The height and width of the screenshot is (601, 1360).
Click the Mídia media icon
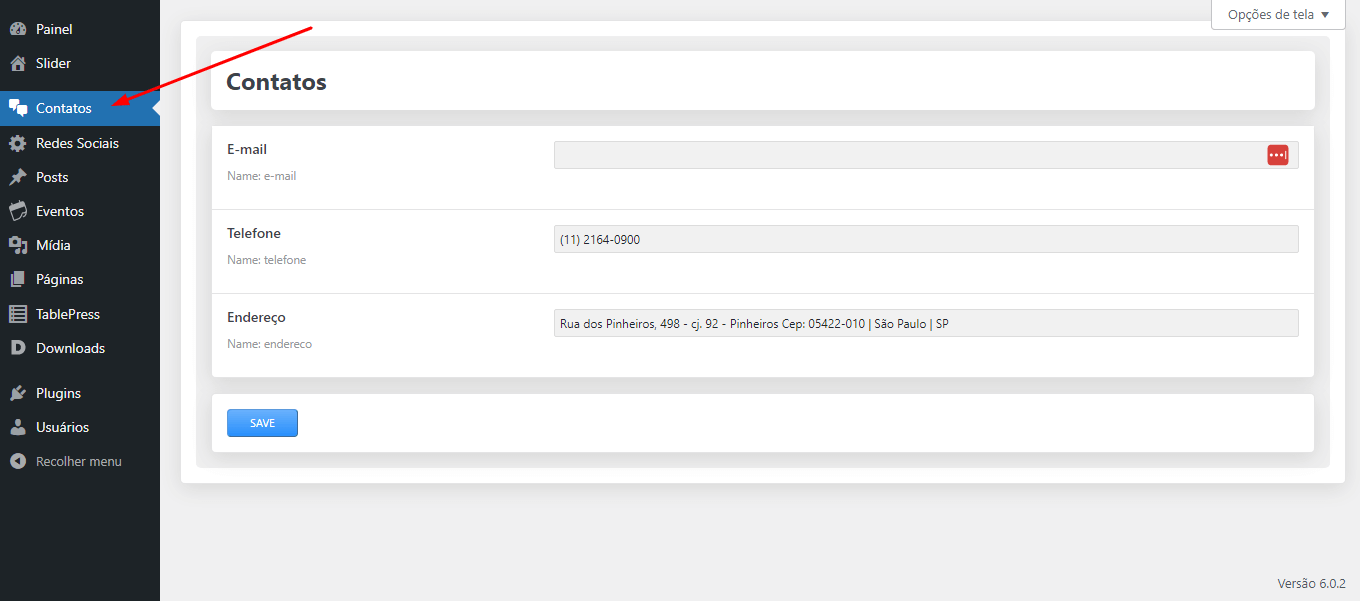click(x=18, y=245)
